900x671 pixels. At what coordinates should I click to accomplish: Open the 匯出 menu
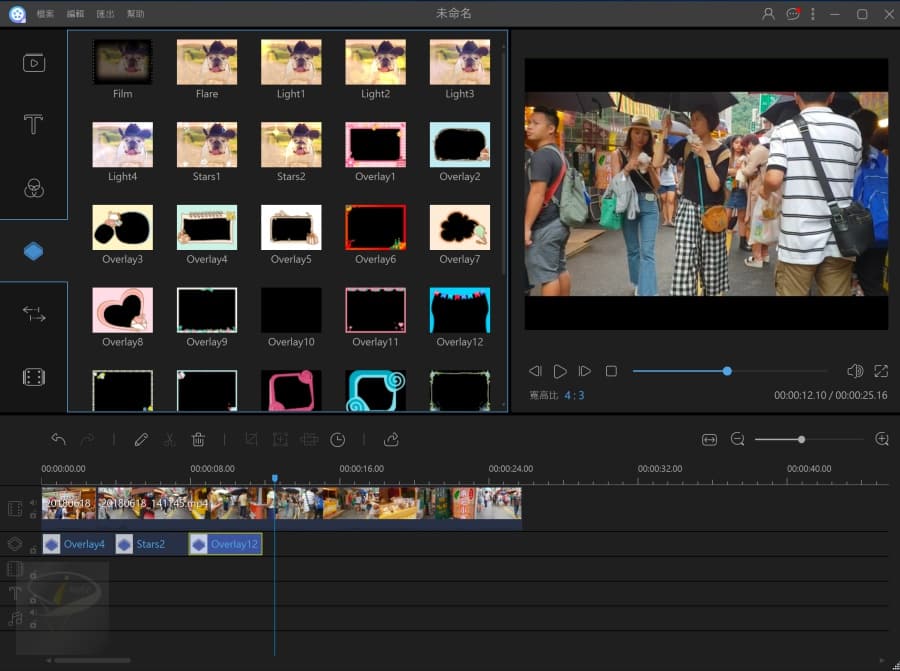click(x=105, y=14)
